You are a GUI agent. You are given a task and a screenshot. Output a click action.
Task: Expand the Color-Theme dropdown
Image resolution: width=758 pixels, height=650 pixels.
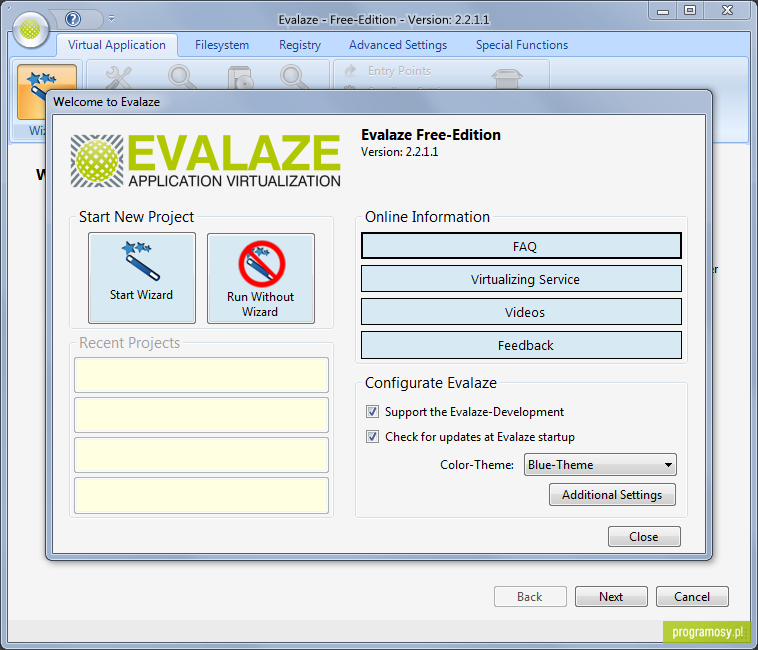600,464
